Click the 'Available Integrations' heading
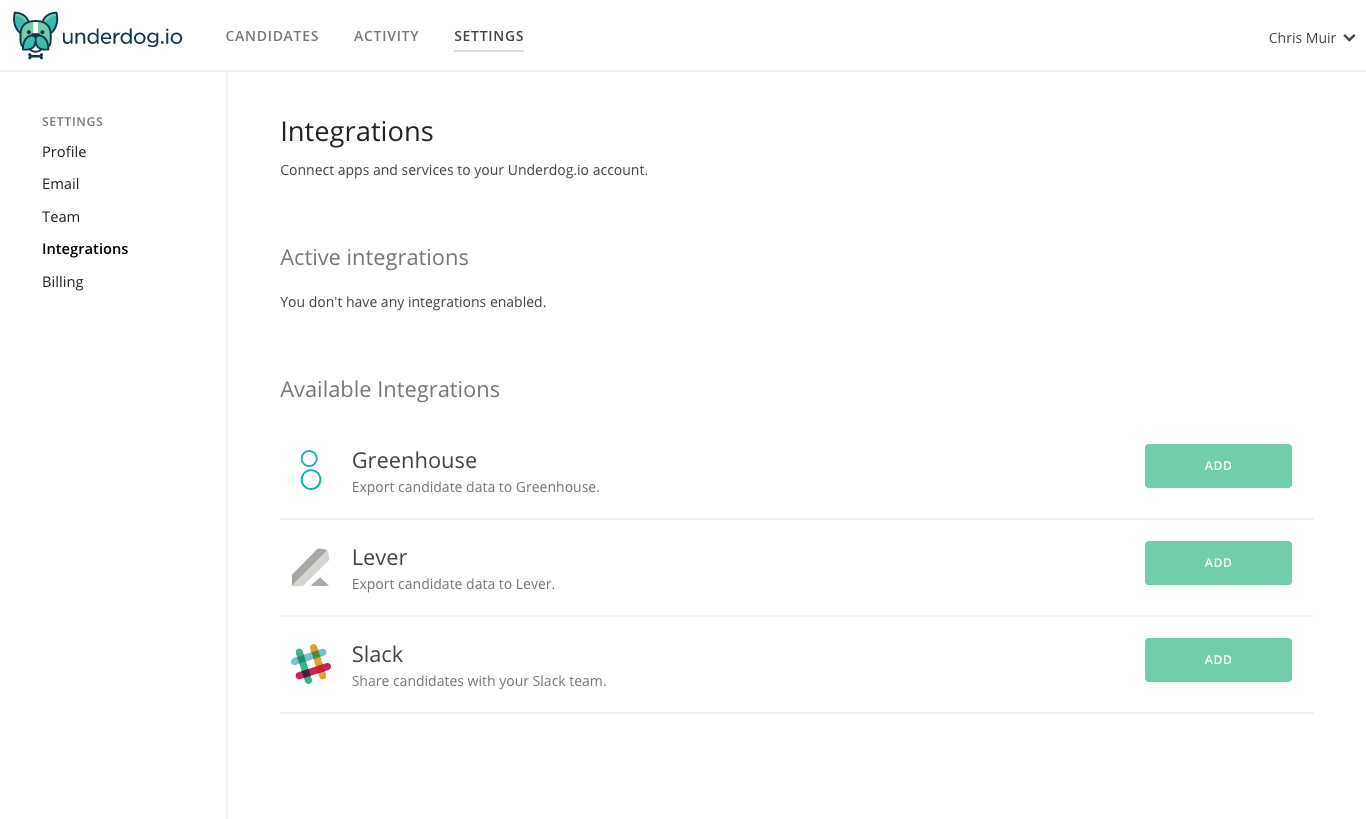This screenshot has width=1366, height=819. [390, 390]
